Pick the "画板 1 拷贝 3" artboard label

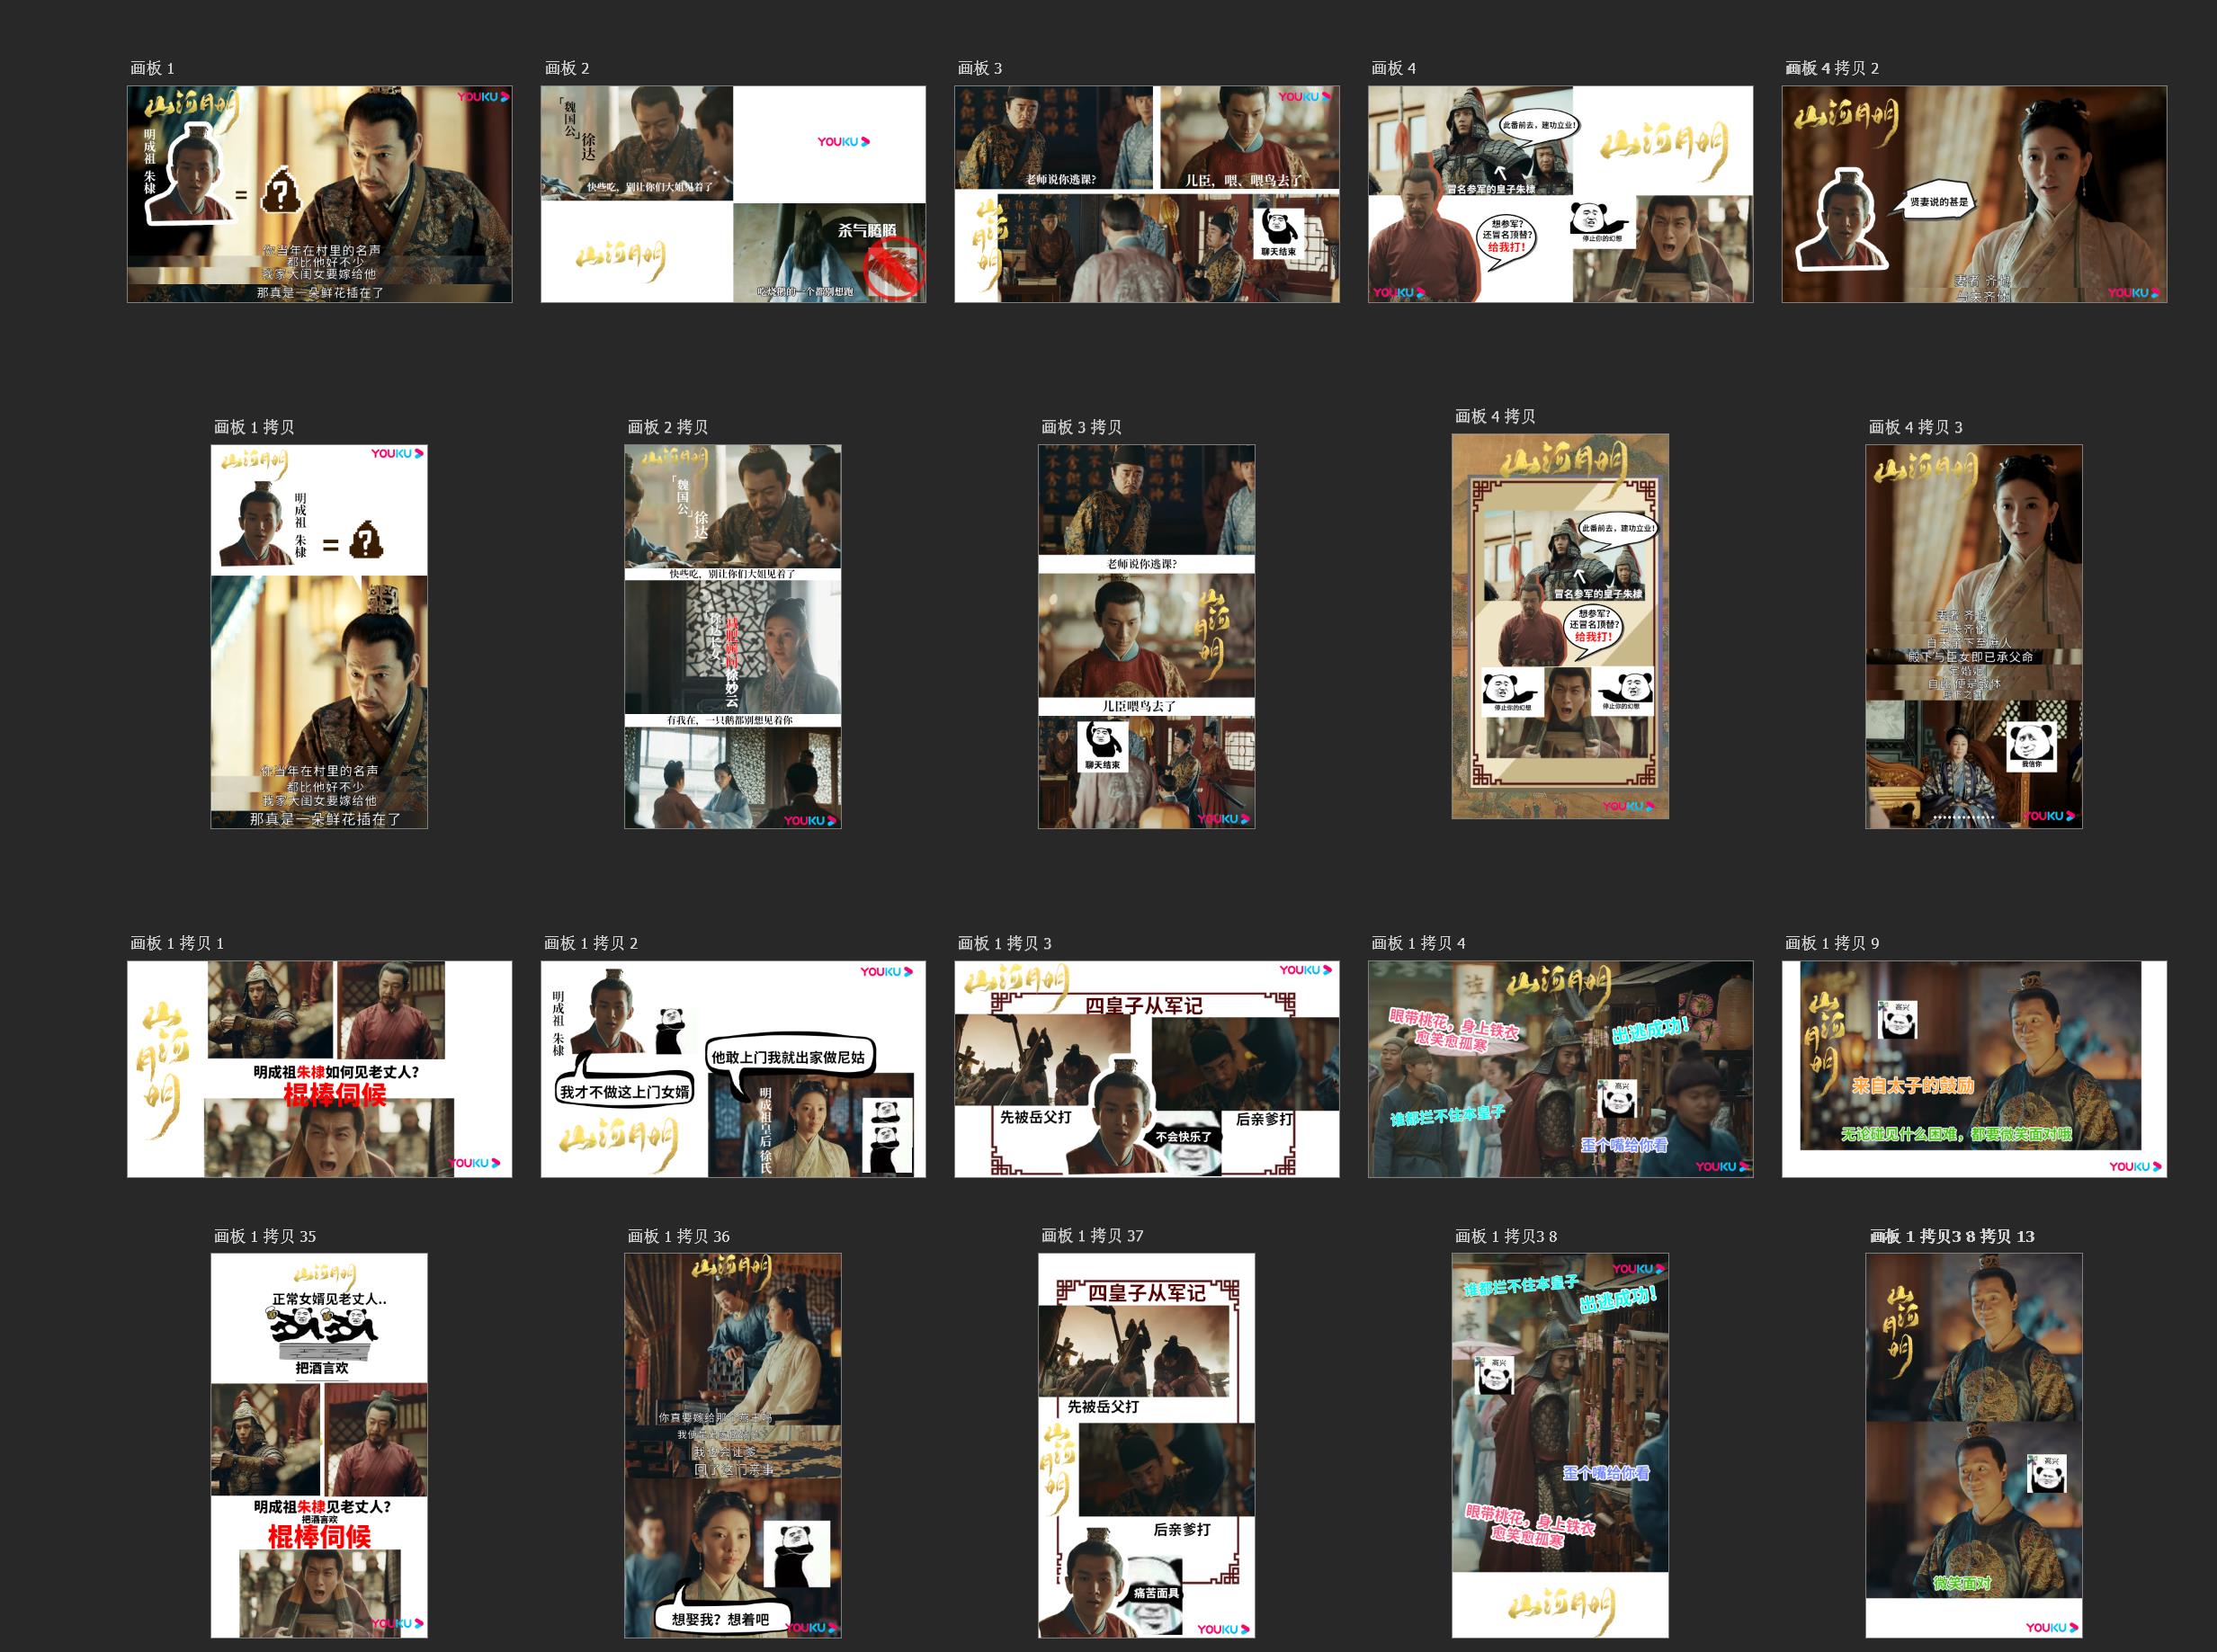(1005, 943)
